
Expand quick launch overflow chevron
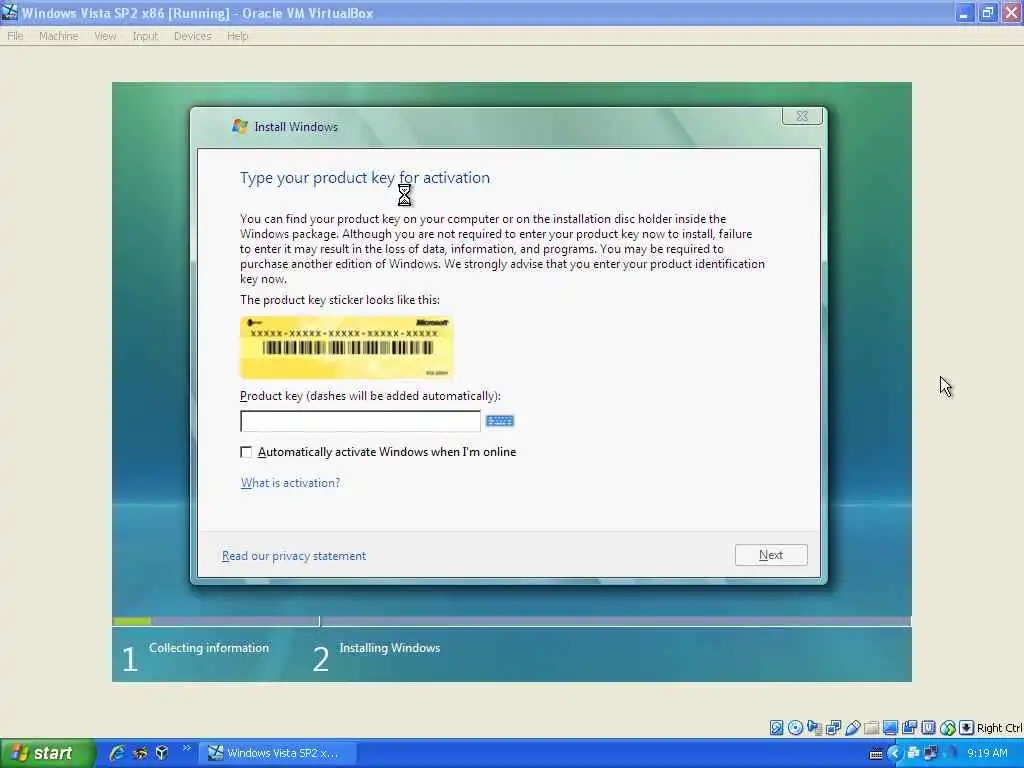(186, 748)
